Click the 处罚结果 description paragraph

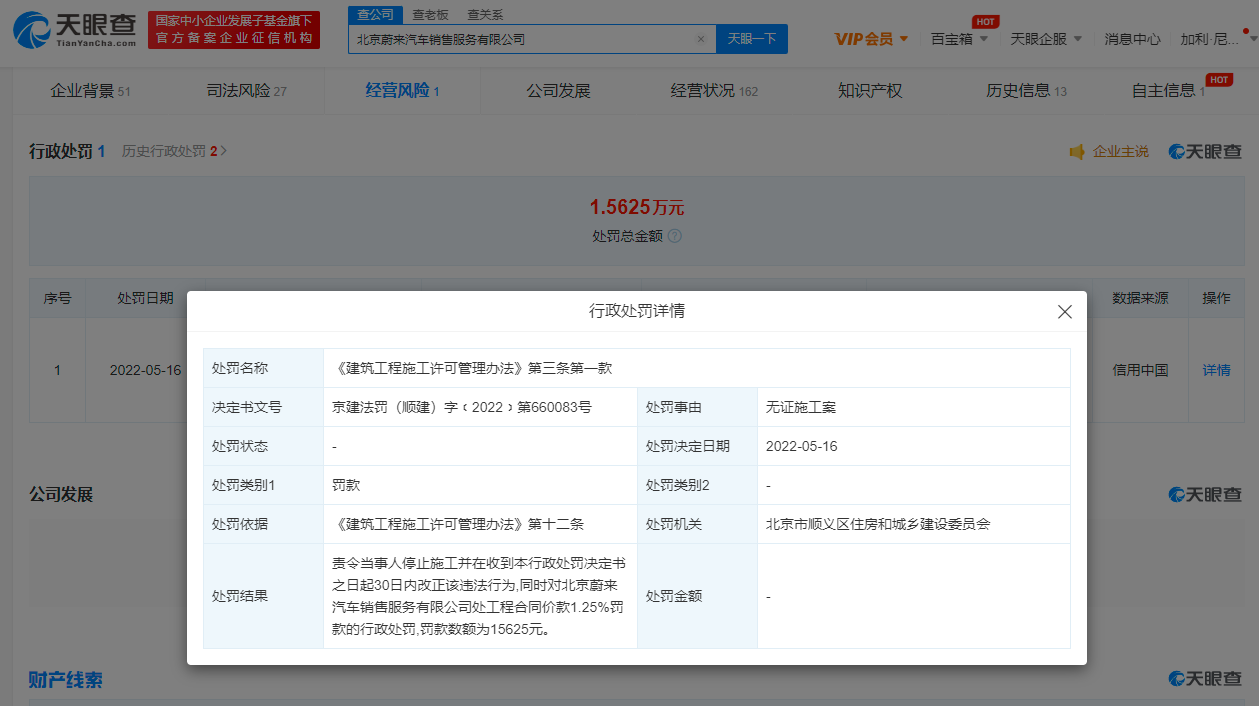(480, 596)
